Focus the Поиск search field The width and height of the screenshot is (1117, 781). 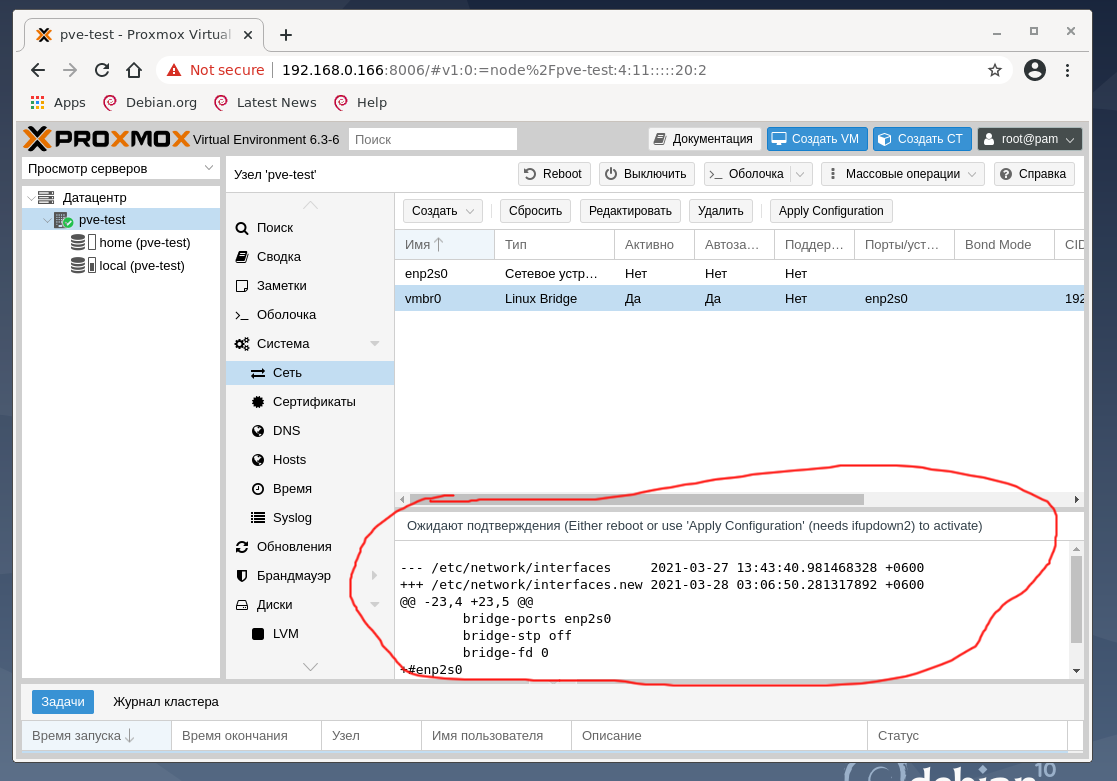pos(432,139)
